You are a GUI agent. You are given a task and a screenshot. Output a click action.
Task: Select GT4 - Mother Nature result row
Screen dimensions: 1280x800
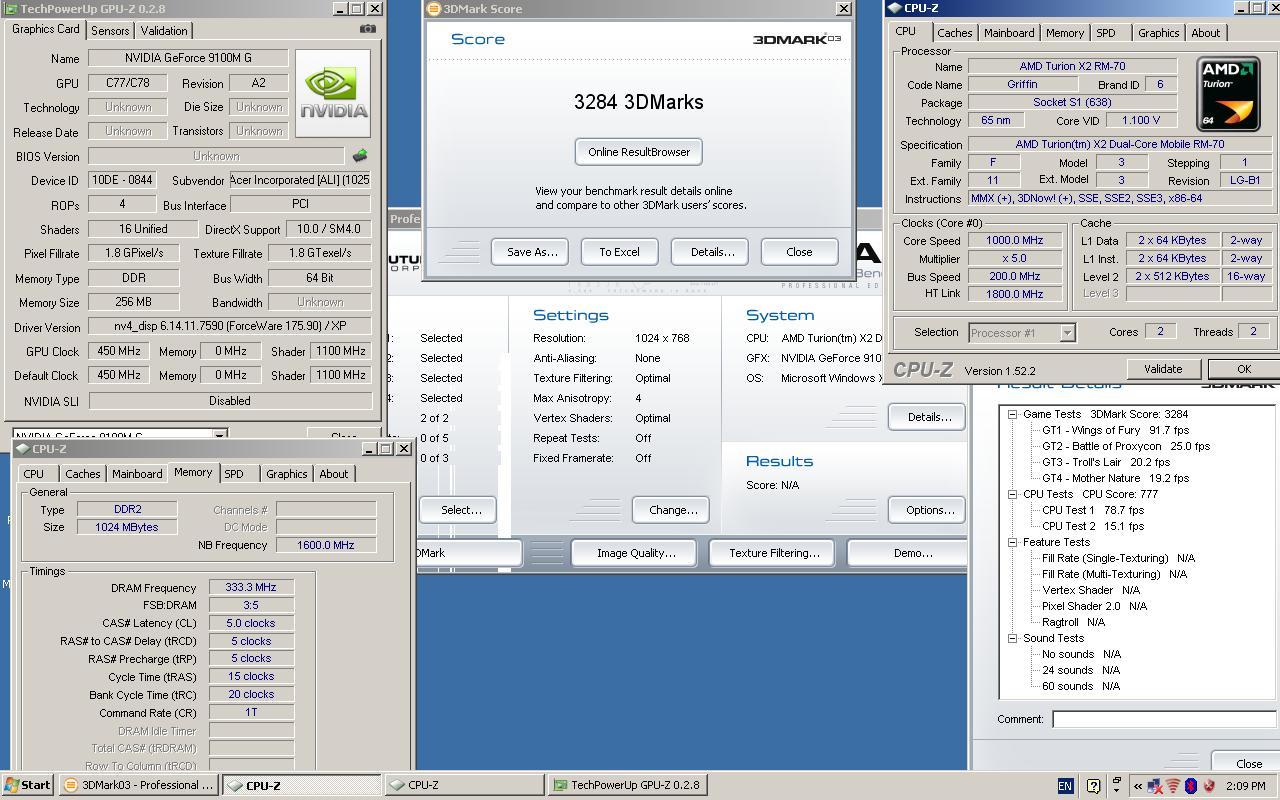click(1115, 478)
